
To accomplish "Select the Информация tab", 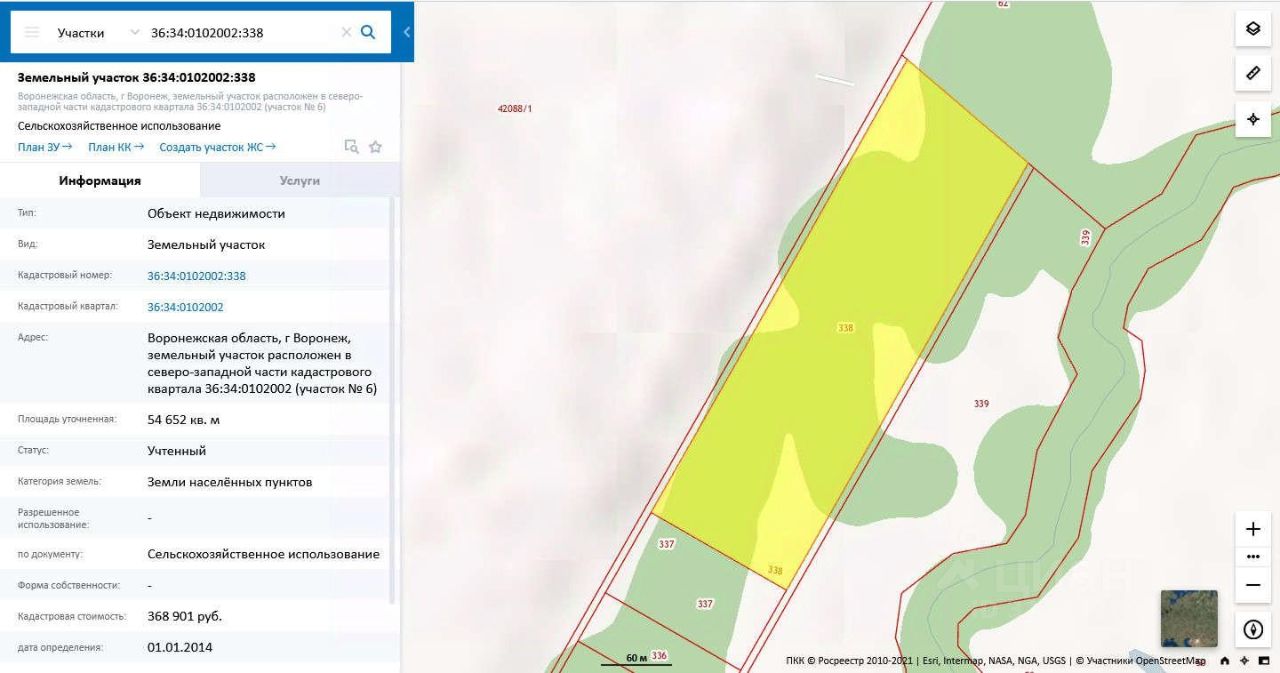I will click(x=100, y=181).
